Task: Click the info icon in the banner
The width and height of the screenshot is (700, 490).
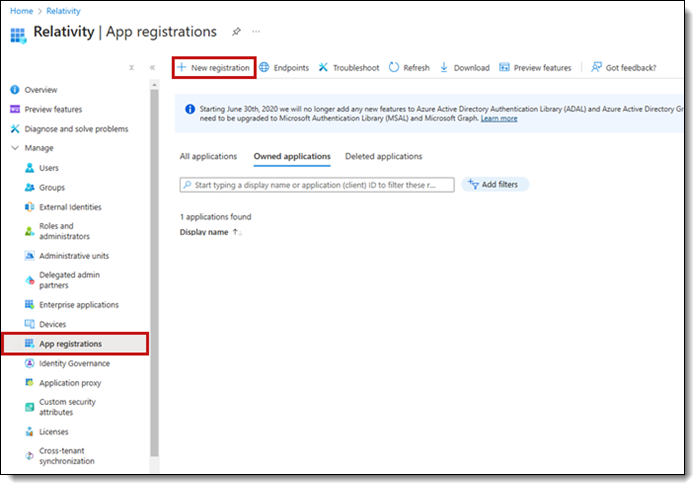Action: point(190,109)
